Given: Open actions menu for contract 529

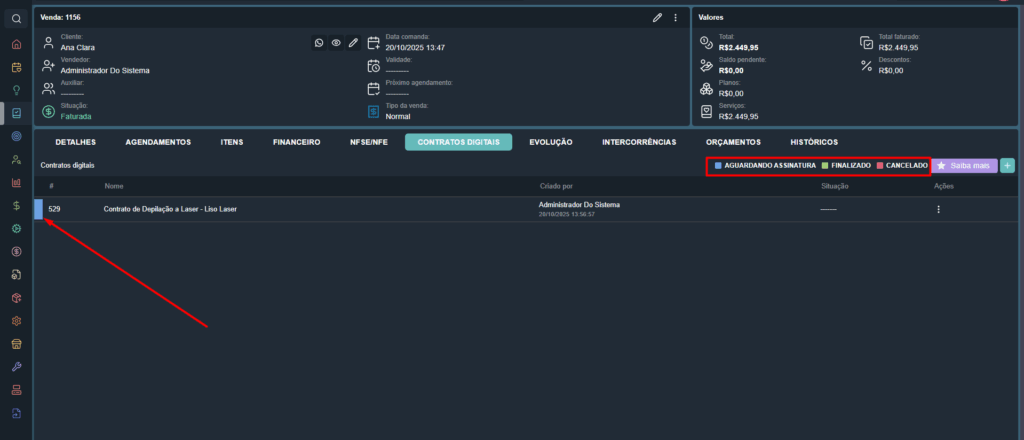Looking at the screenshot, I should pos(938,209).
